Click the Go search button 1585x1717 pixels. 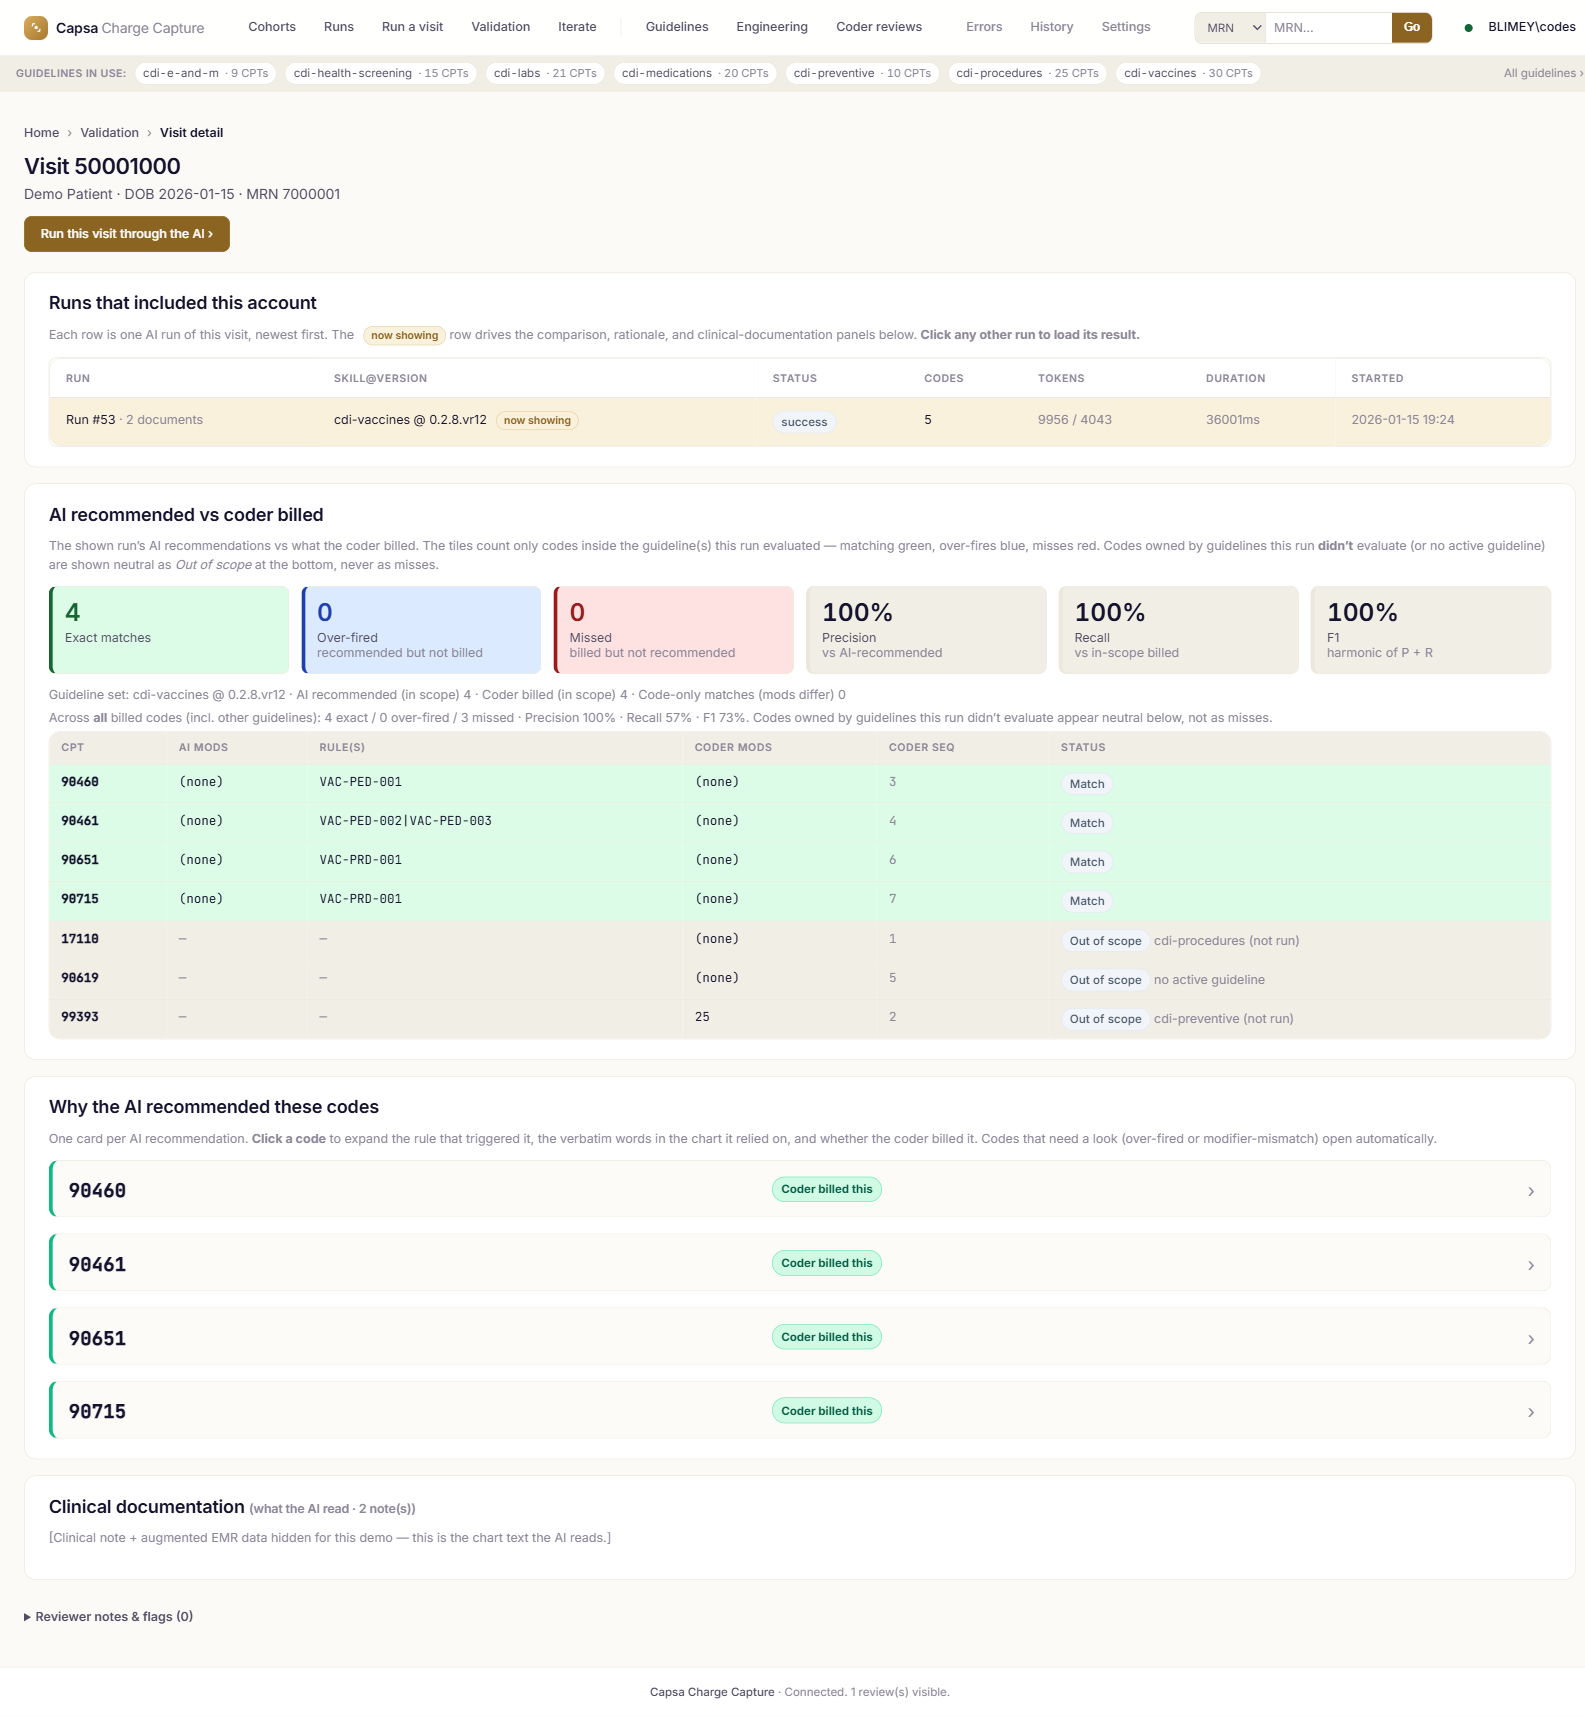pyautogui.click(x=1412, y=28)
